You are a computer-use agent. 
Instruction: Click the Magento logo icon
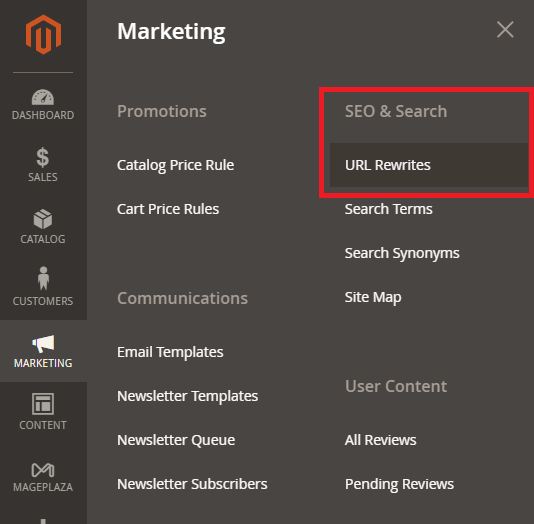coord(43,34)
